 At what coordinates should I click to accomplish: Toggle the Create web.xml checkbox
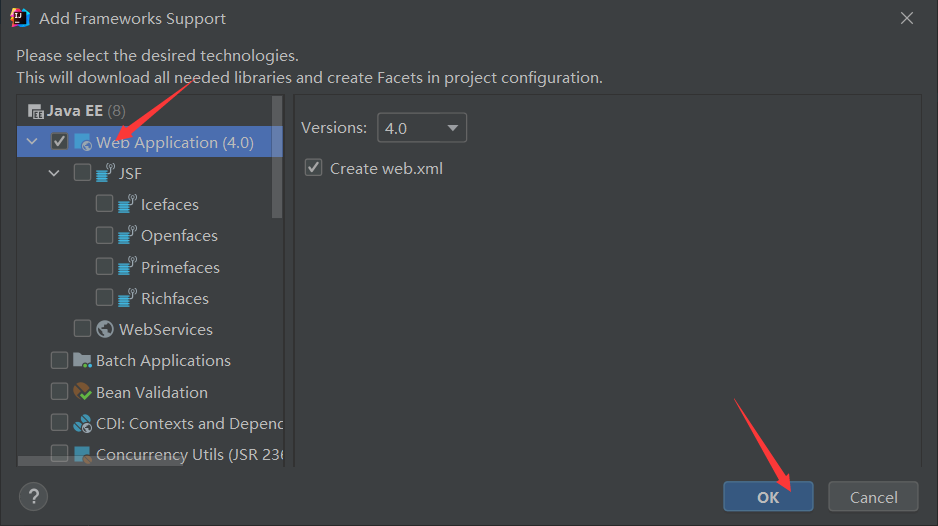click(x=314, y=168)
